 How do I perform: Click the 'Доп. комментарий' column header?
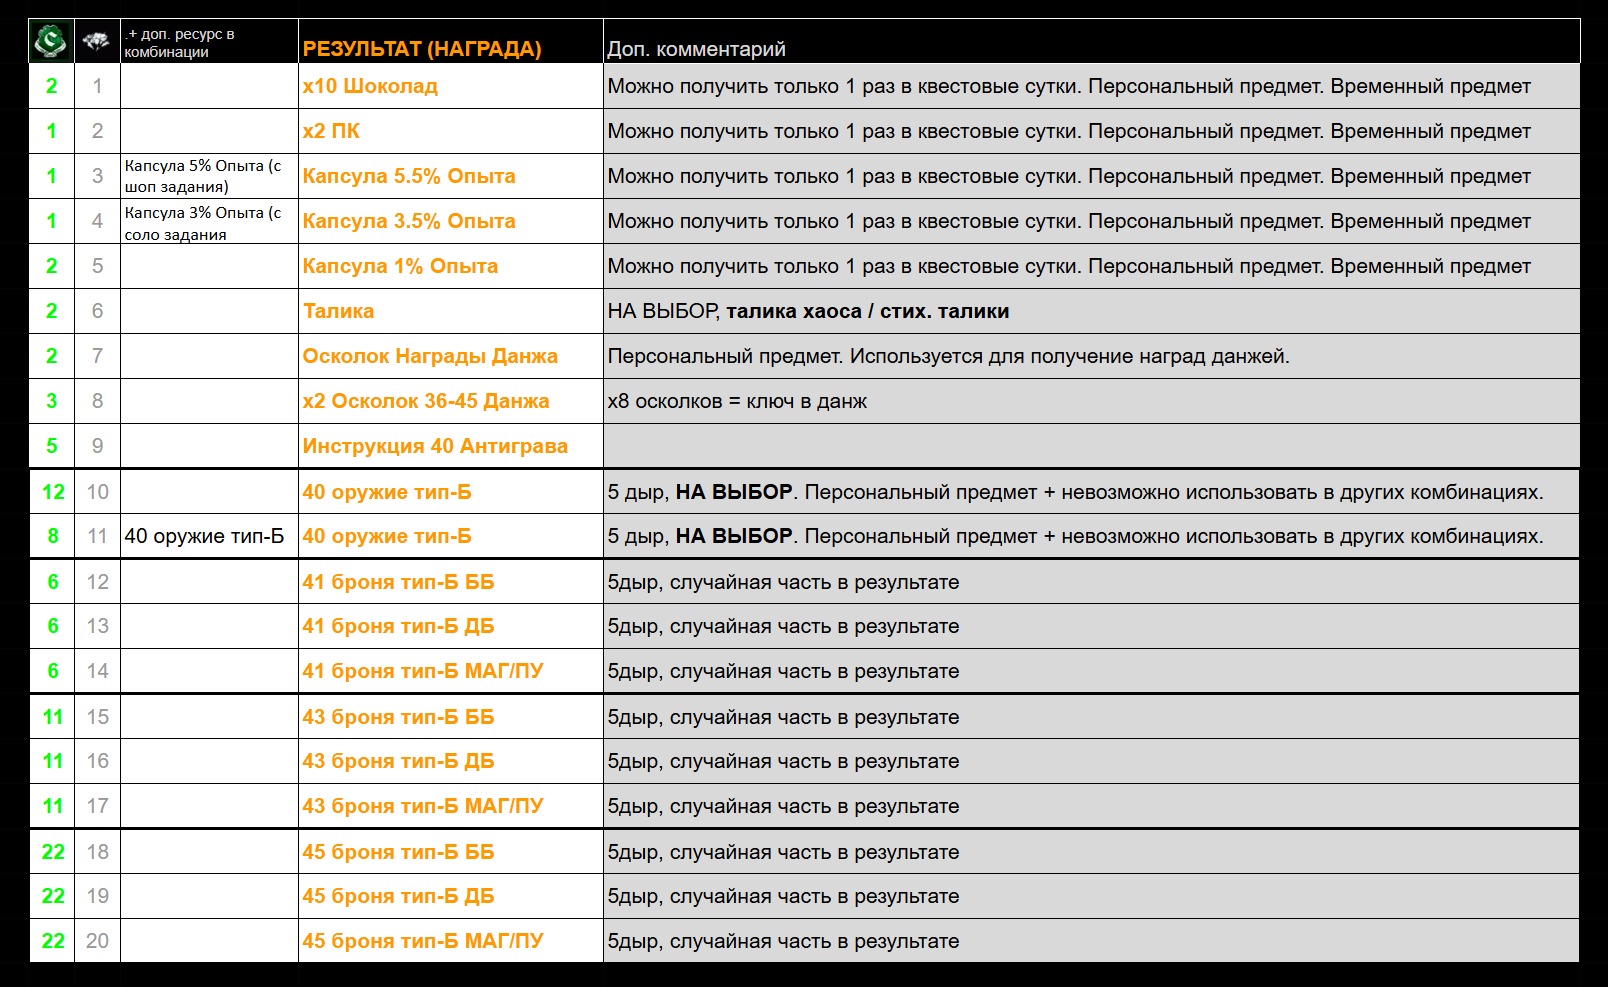(x=696, y=49)
